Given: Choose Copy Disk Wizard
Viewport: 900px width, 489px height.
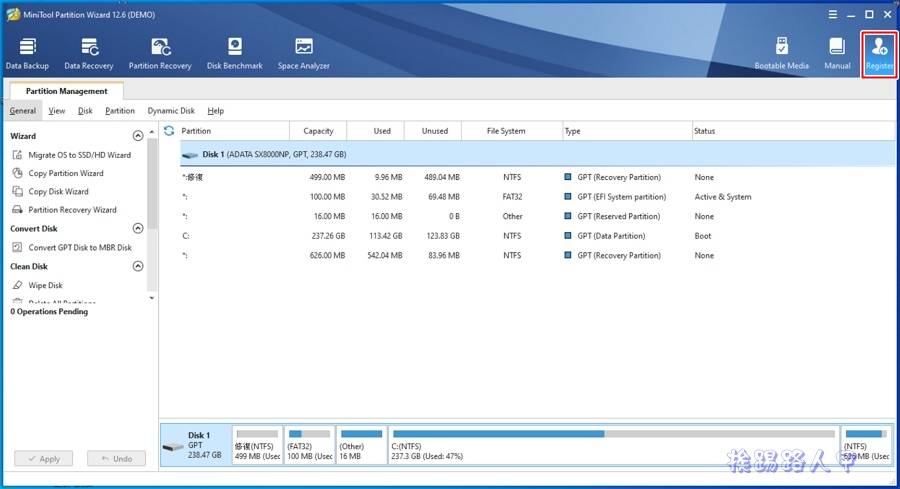Looking at the screenshot, I should (59, 191).
